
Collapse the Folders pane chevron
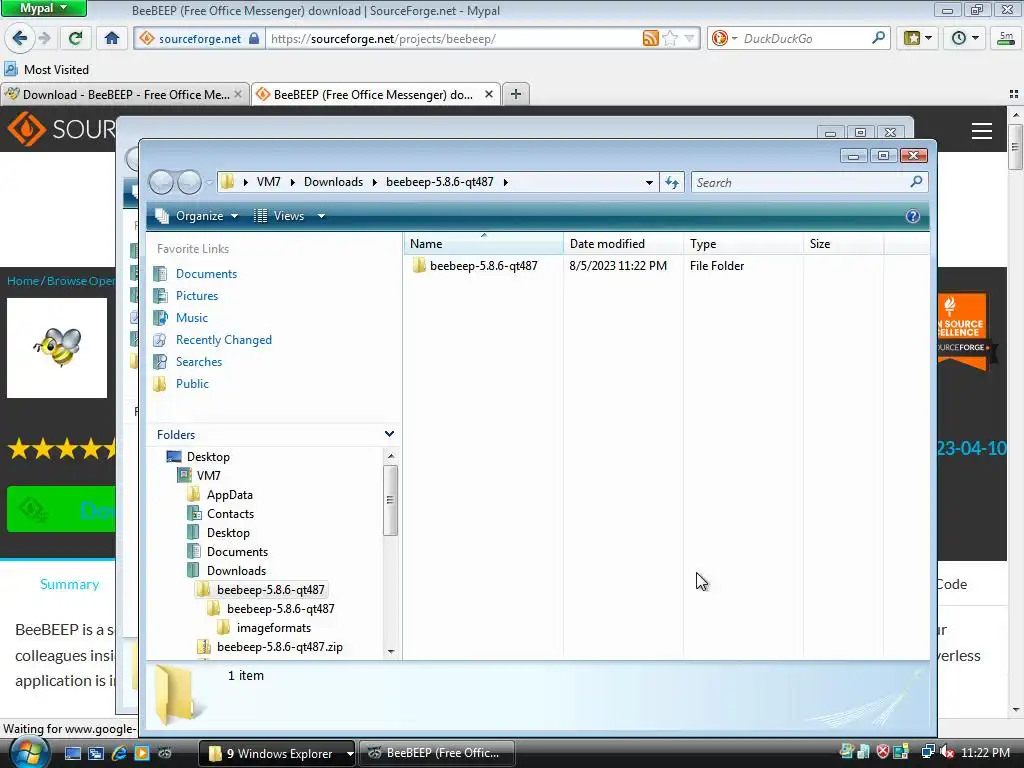389,434
